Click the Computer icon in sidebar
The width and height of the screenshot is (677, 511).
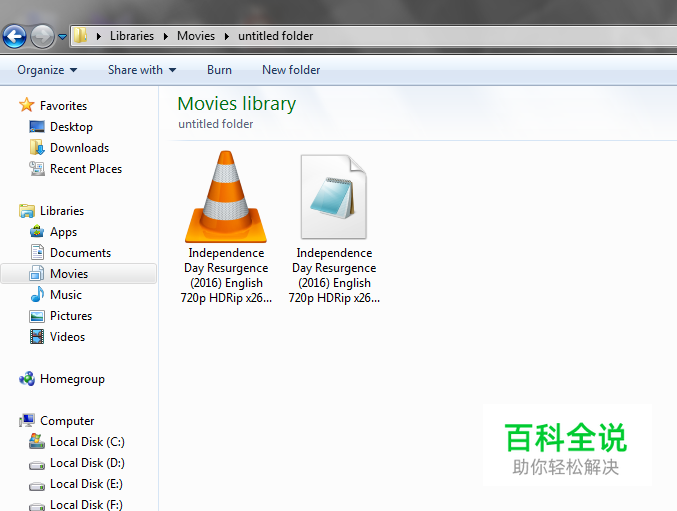(x=27, y=420)
